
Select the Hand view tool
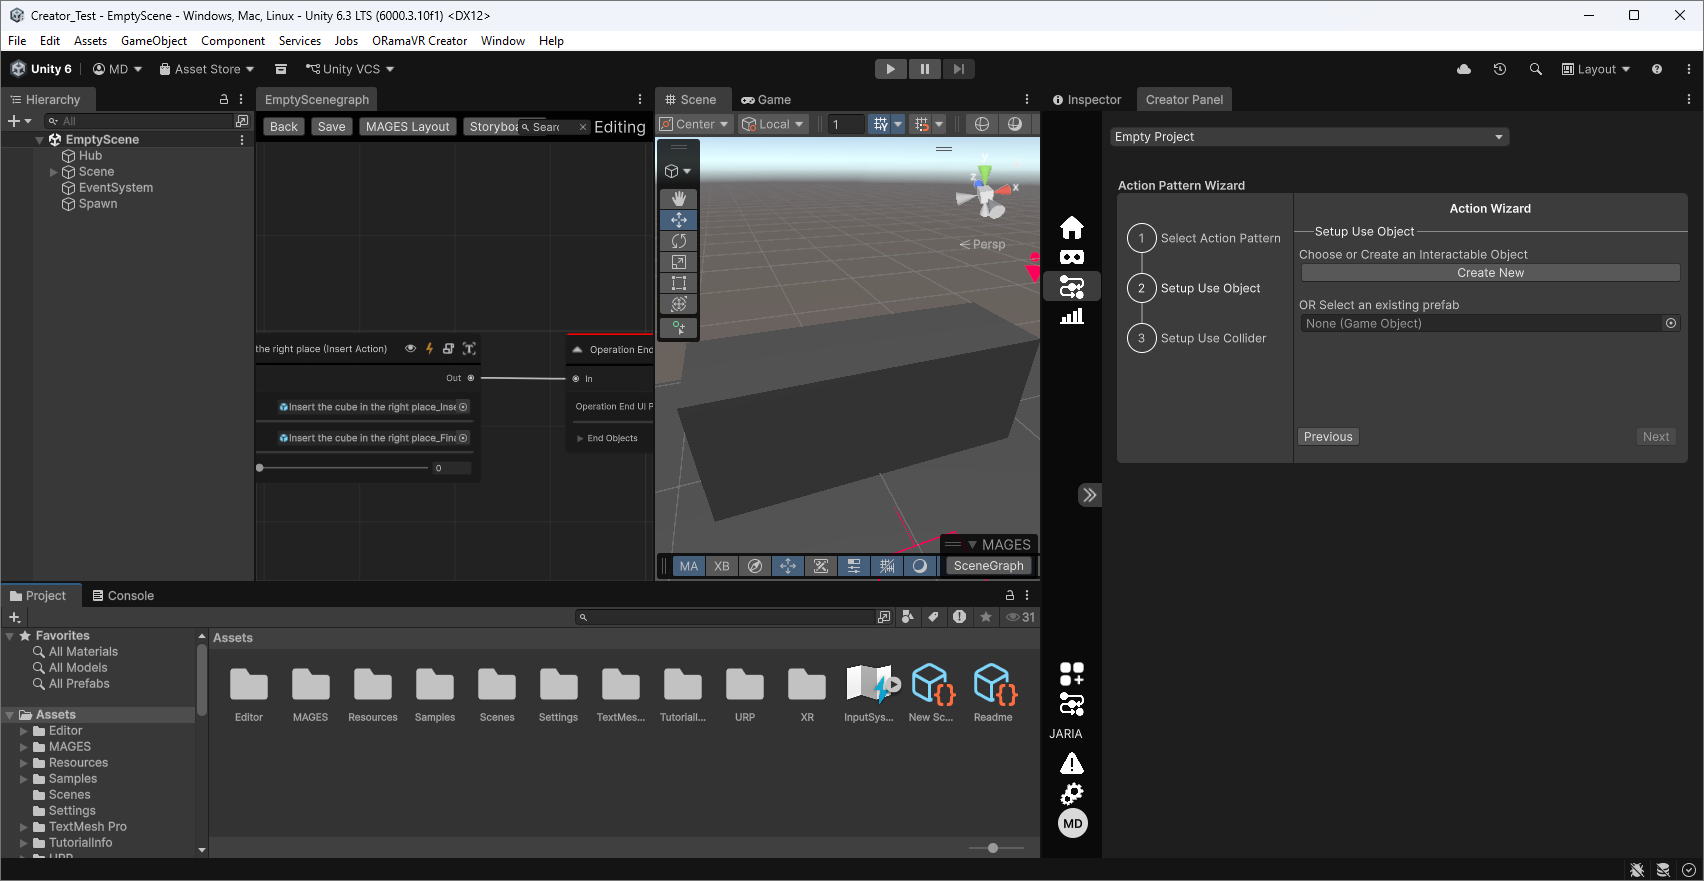(679, 199)
